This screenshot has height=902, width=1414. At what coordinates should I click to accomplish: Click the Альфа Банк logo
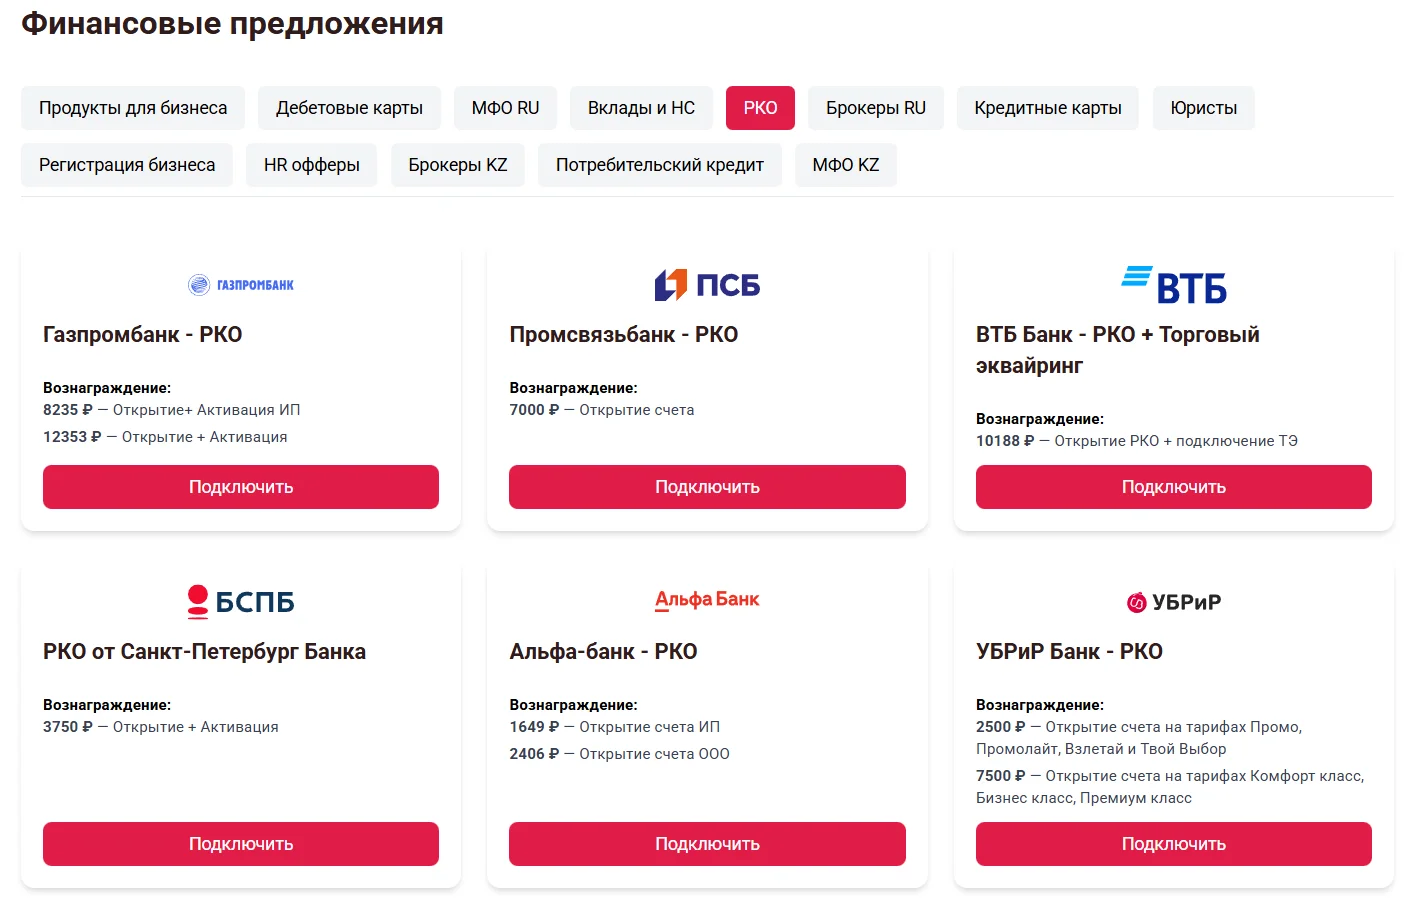(x=706, y=600)
